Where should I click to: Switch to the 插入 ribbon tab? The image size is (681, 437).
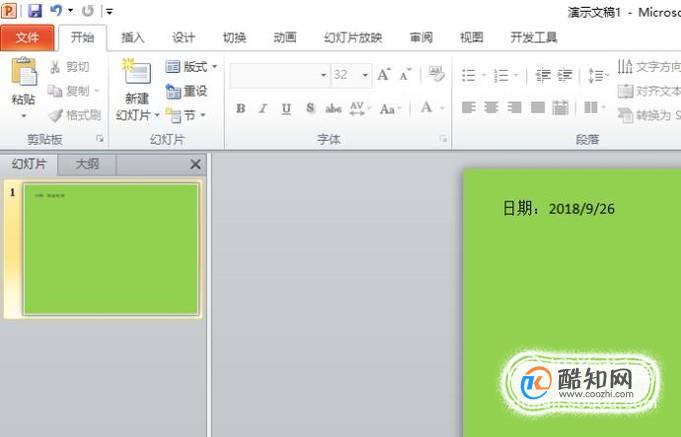pos(132,38)
